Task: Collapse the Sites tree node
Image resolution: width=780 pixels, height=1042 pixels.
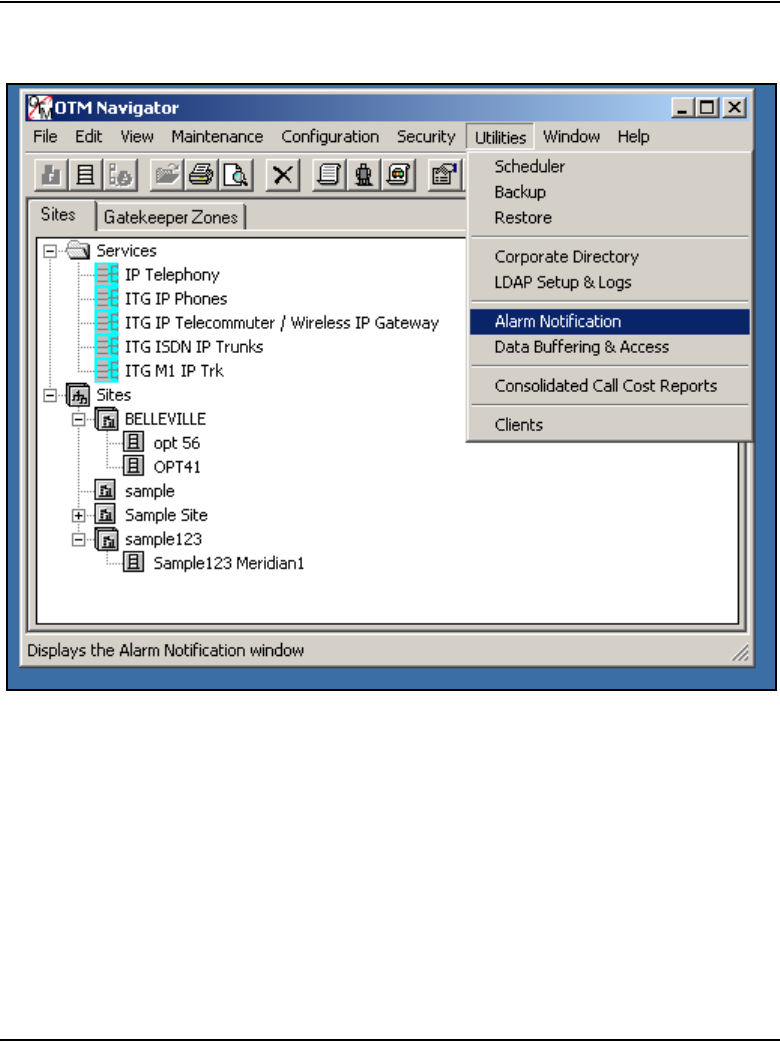Action: coord(50,395)
